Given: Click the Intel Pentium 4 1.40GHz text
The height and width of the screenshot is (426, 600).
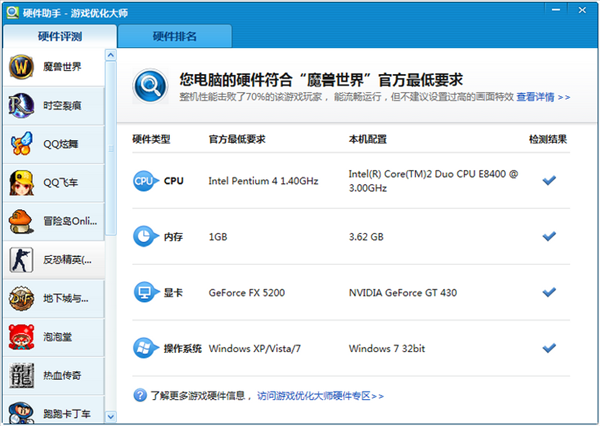Looking at the screenshot, I should [x=263, y=181].
